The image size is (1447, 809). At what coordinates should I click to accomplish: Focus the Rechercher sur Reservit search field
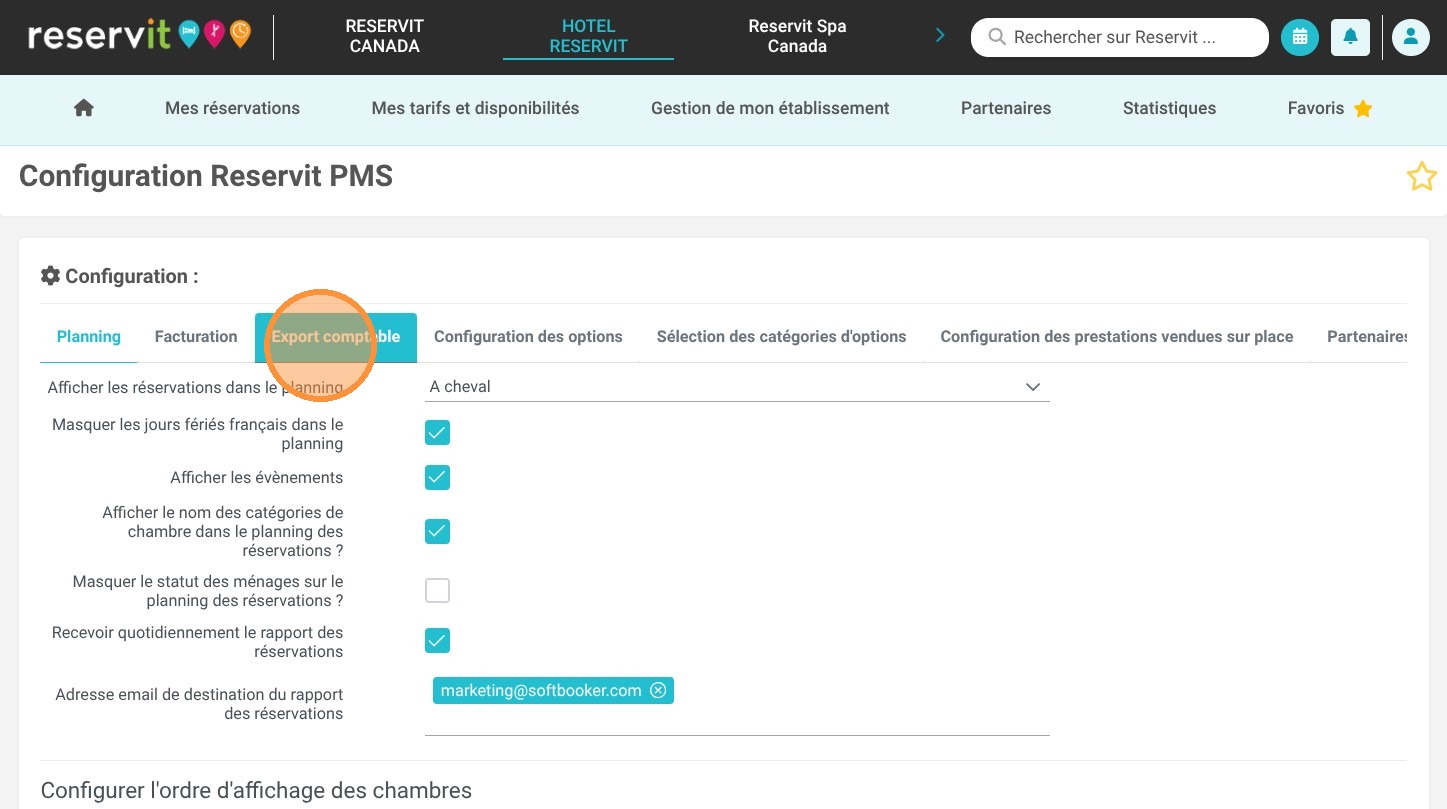tap(1119, 37)
